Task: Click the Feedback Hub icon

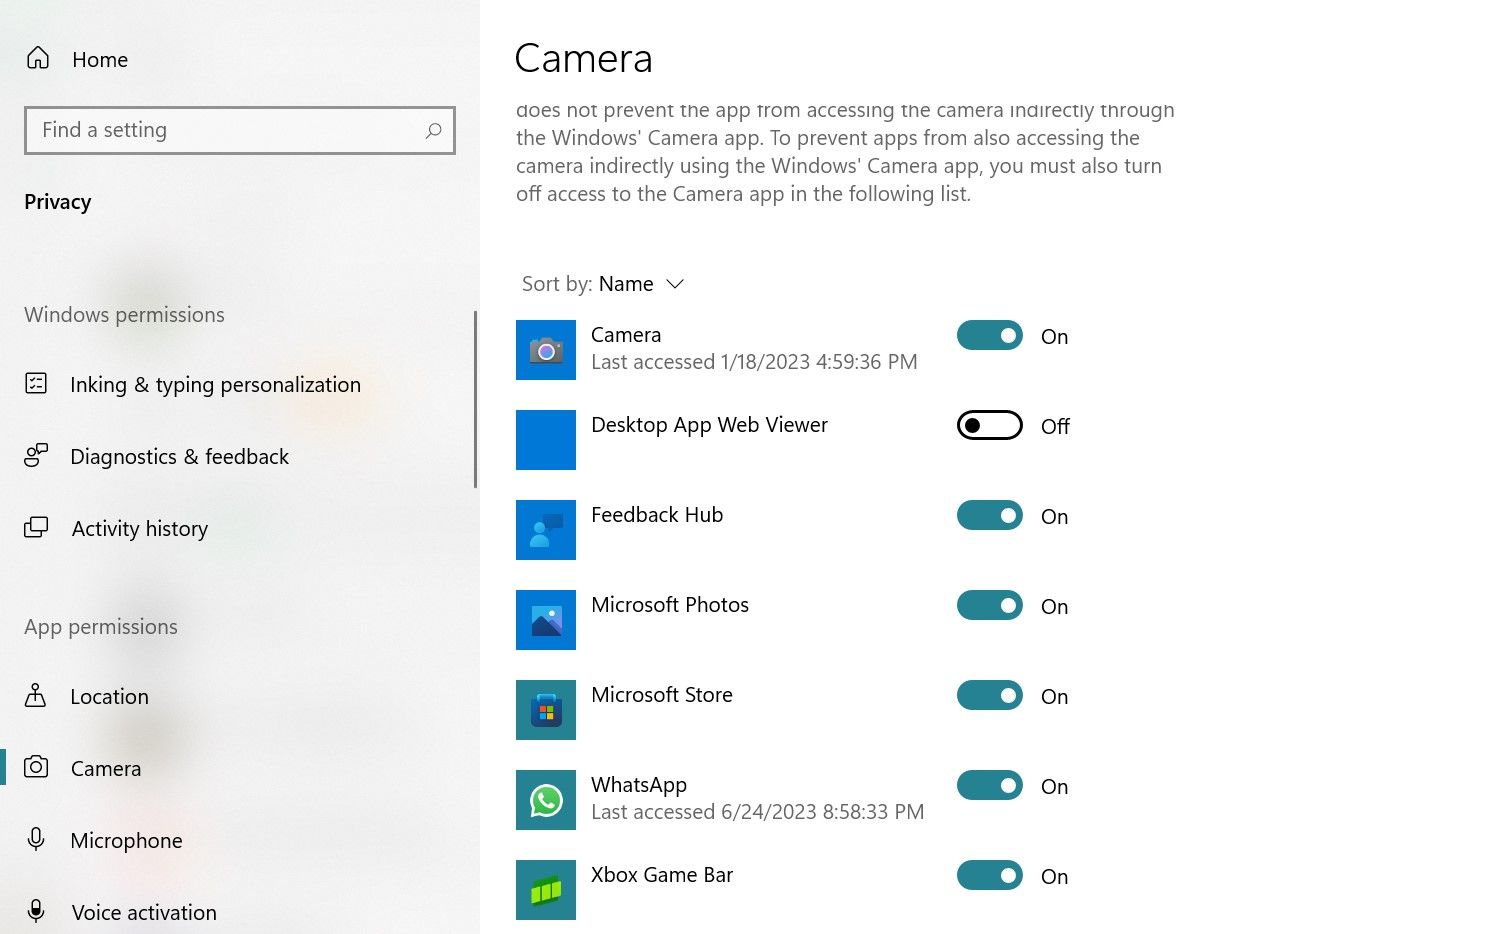Action: [x=545, y=530]
